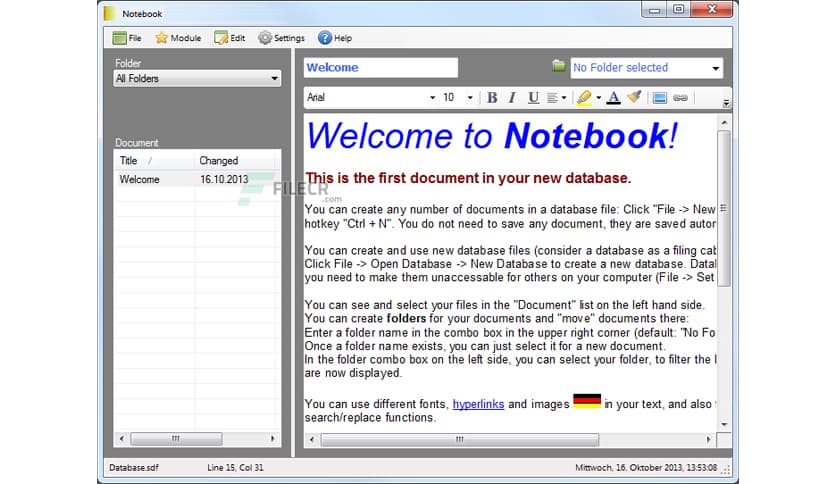Screen dimensions: 836x484
Task: Open the Edit menu
Action: coord(230,38)
